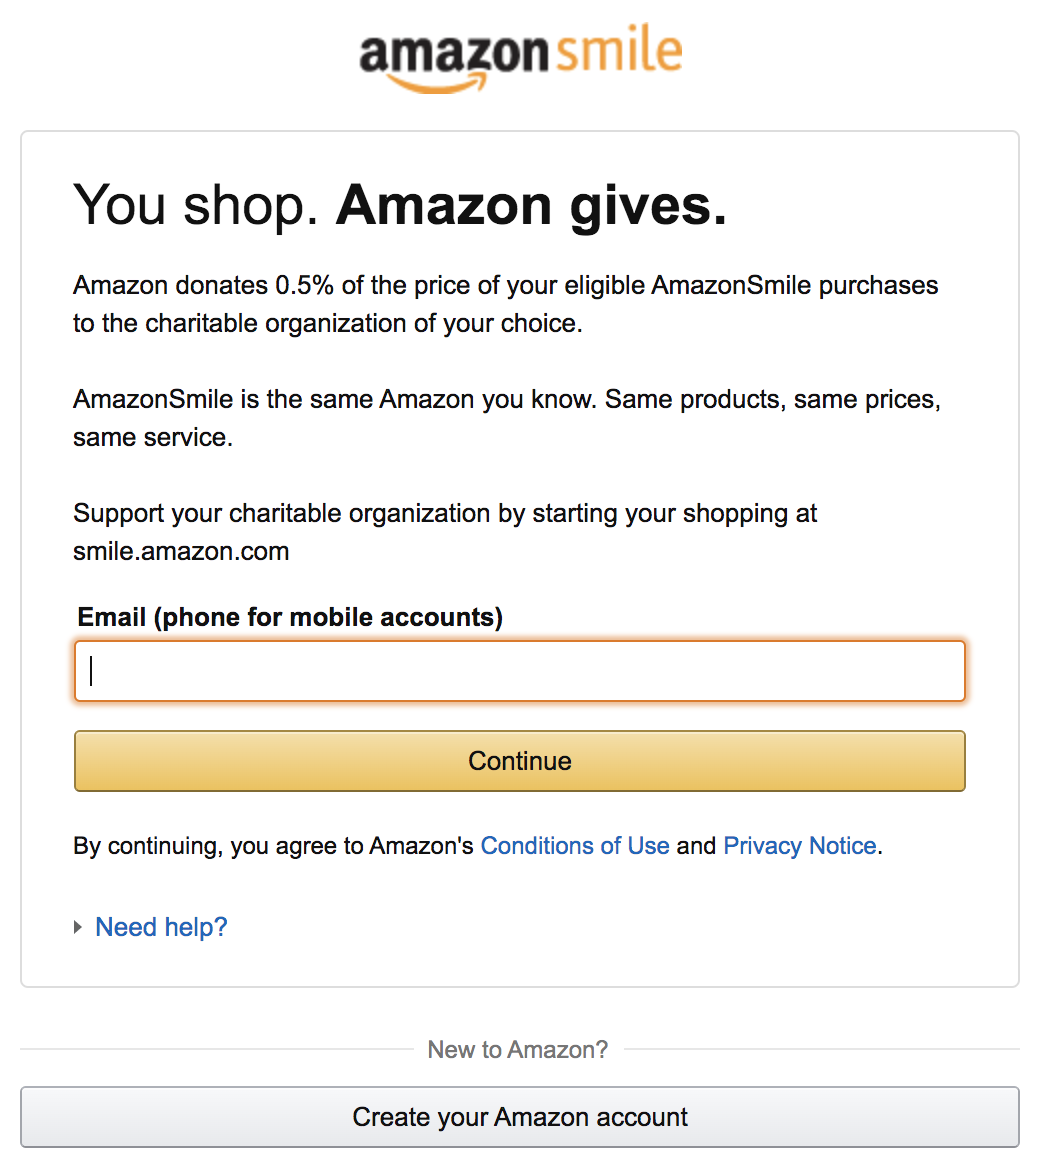Expand the Need help? disclosure triangle

[78, 928]
